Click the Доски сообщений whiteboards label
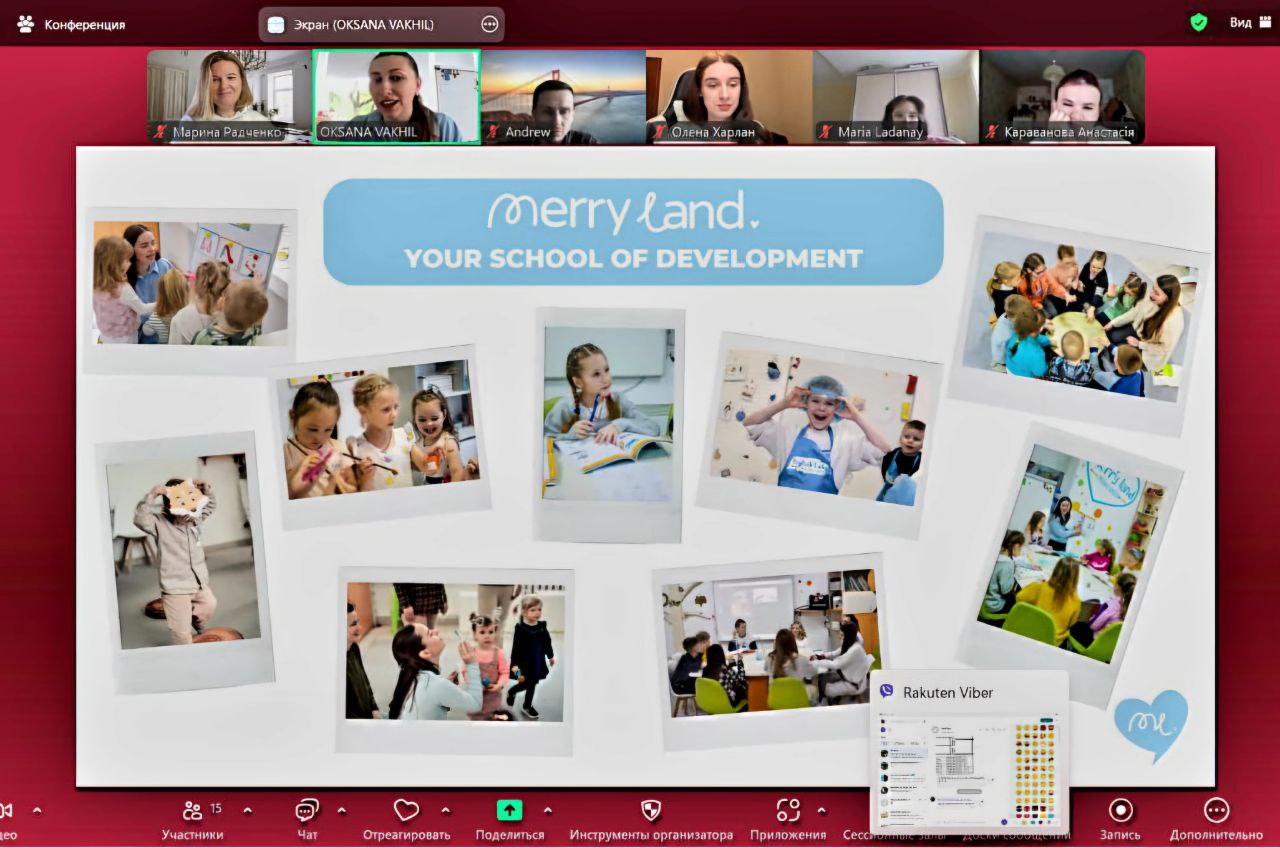 (1016, 835)
